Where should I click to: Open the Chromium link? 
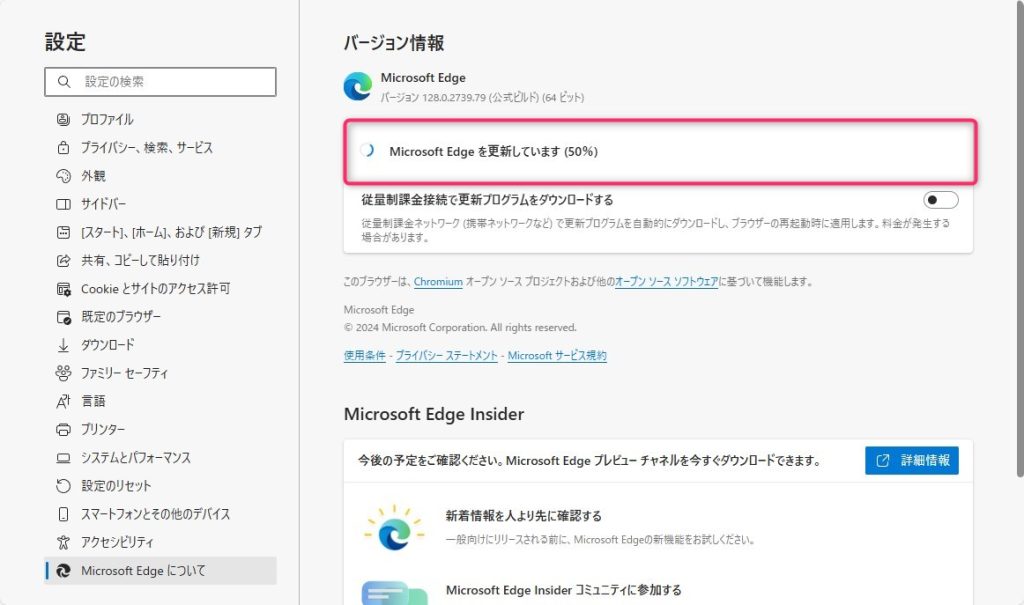tap(438, 282)
